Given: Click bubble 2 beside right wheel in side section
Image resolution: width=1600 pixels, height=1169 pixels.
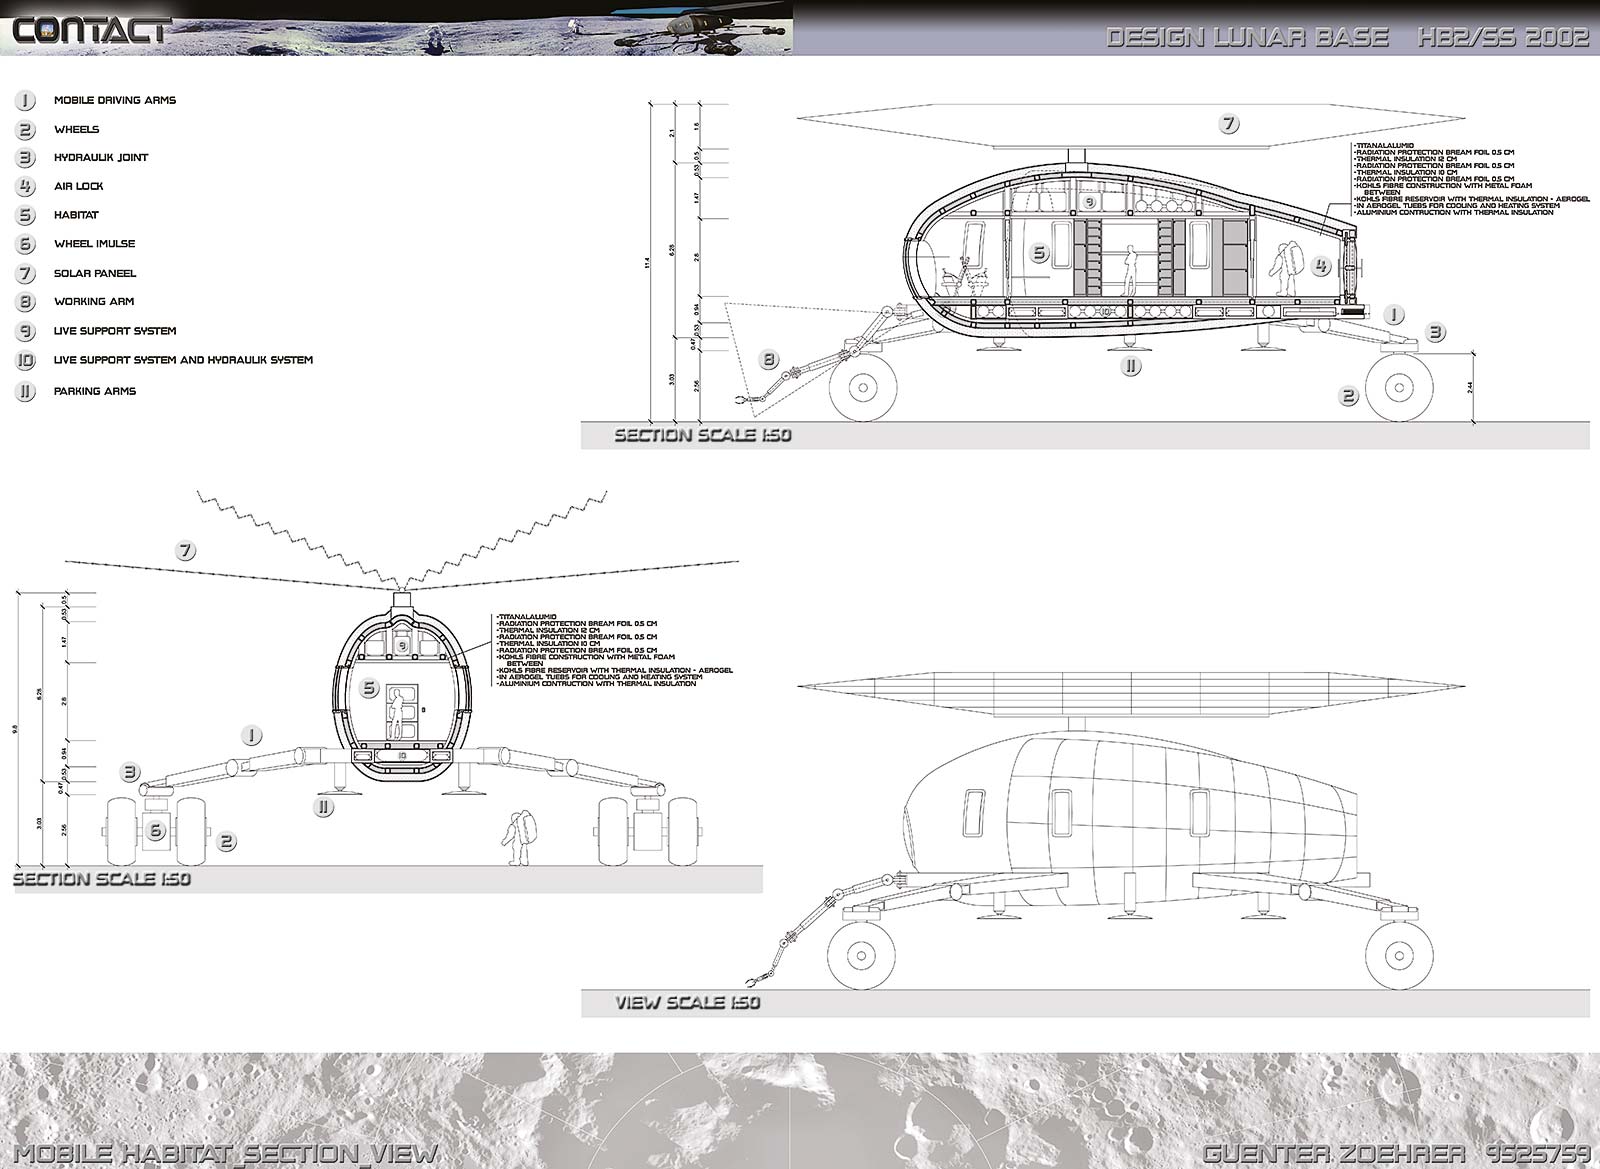Looking at the screenshot, I should tap(1349, 397).
